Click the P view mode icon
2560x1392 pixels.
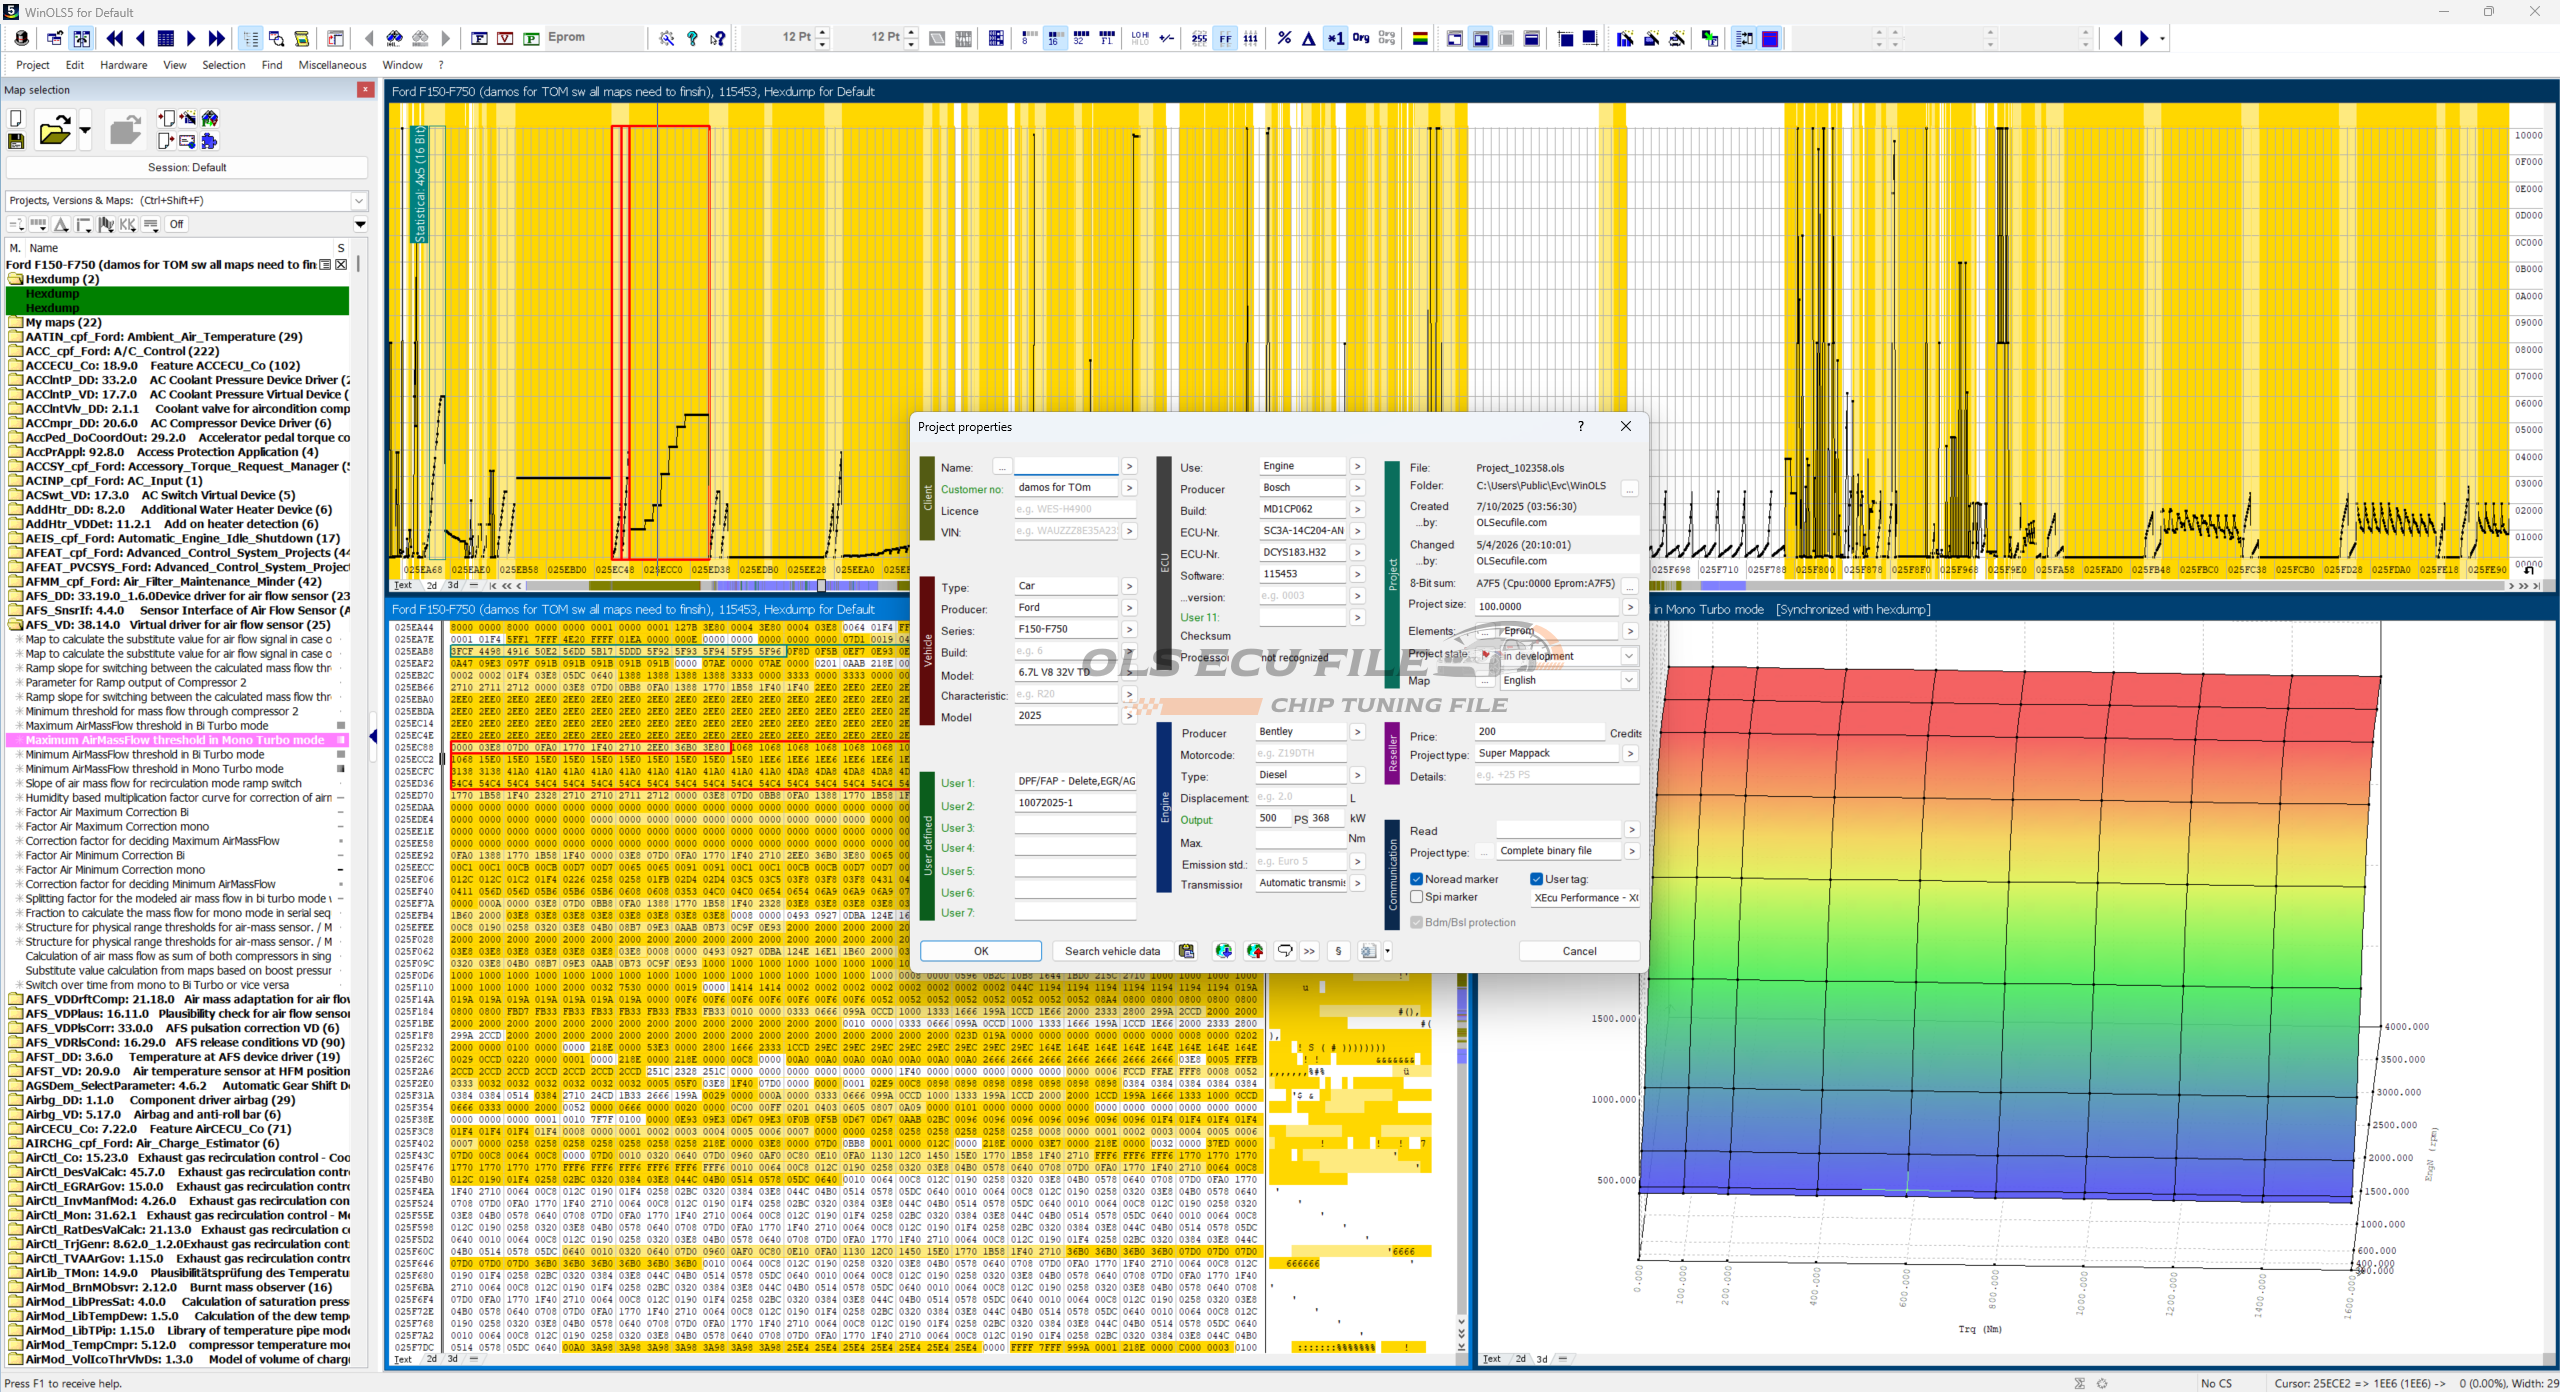531,38
